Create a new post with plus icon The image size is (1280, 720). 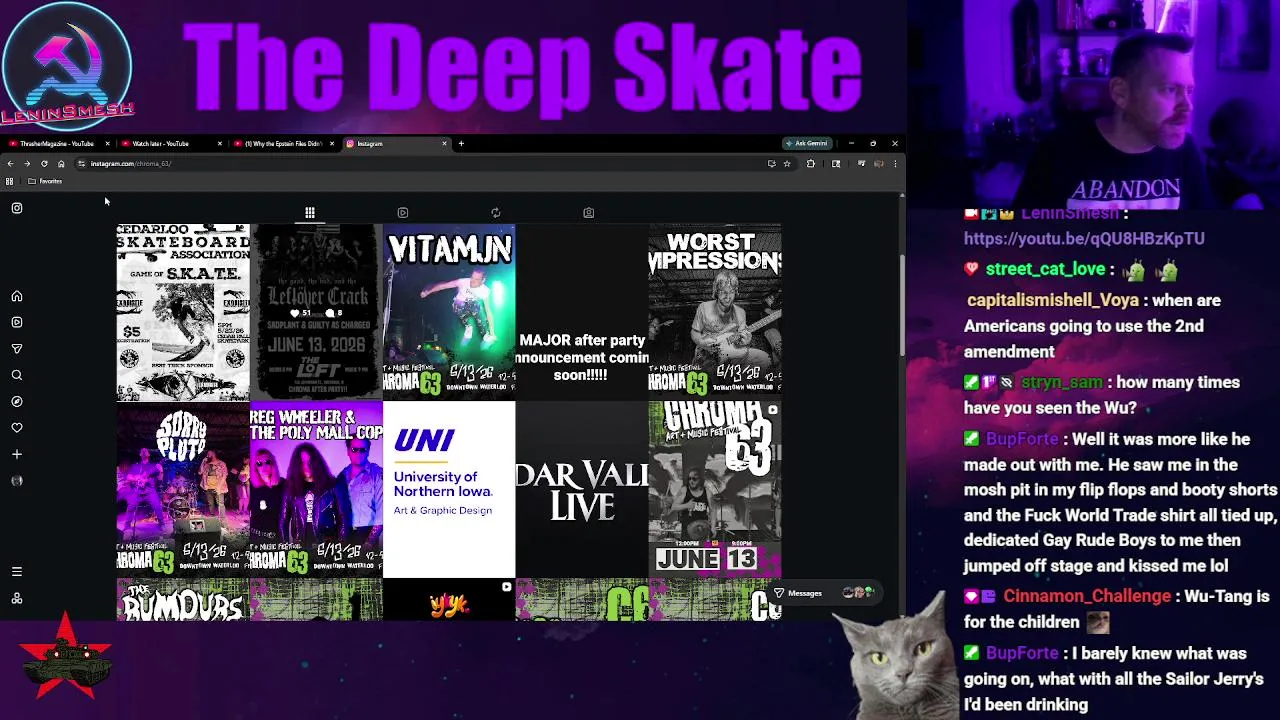pyautogui.click(x=17, y=454)
